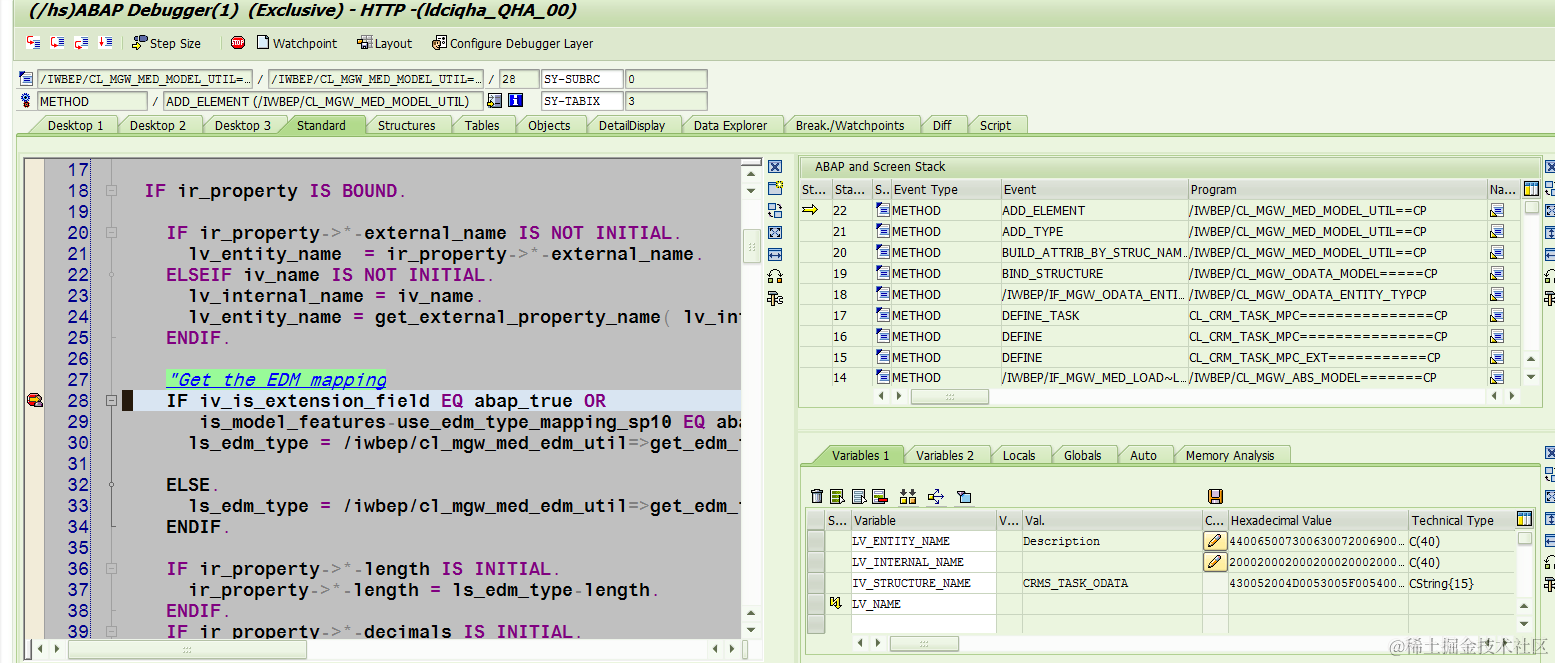This screenshot has width=1555, height=663.
Task: Open Configure Debugger Layer
Action: [x=513, y=43]
